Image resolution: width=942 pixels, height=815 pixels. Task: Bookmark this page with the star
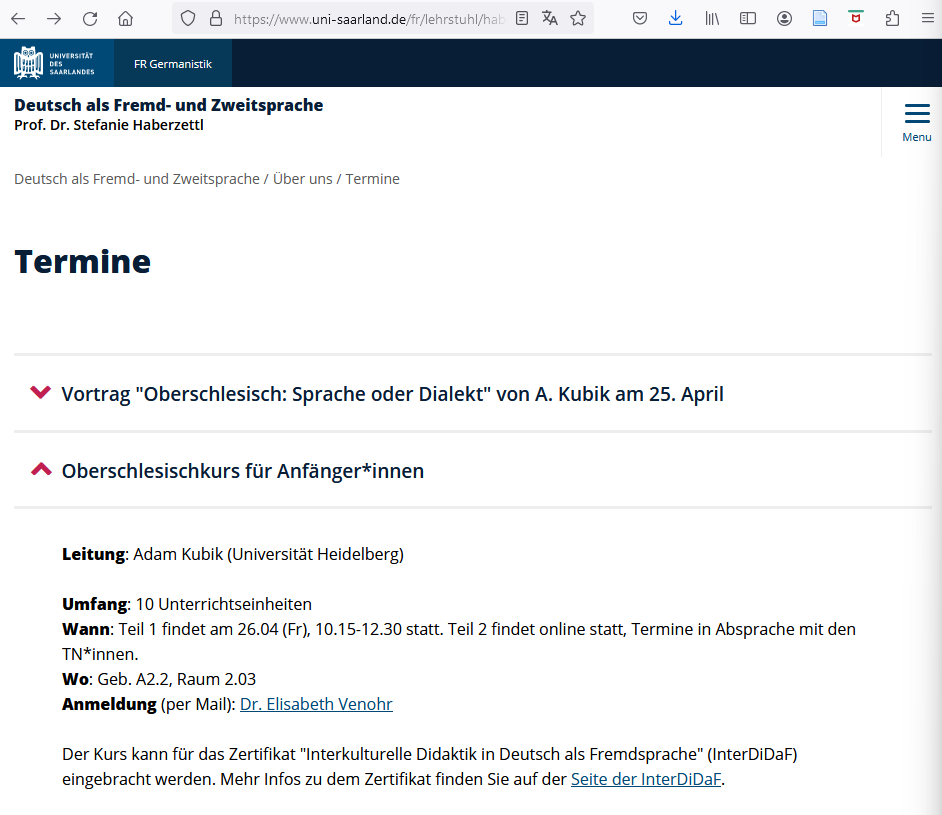pos(578,19)
